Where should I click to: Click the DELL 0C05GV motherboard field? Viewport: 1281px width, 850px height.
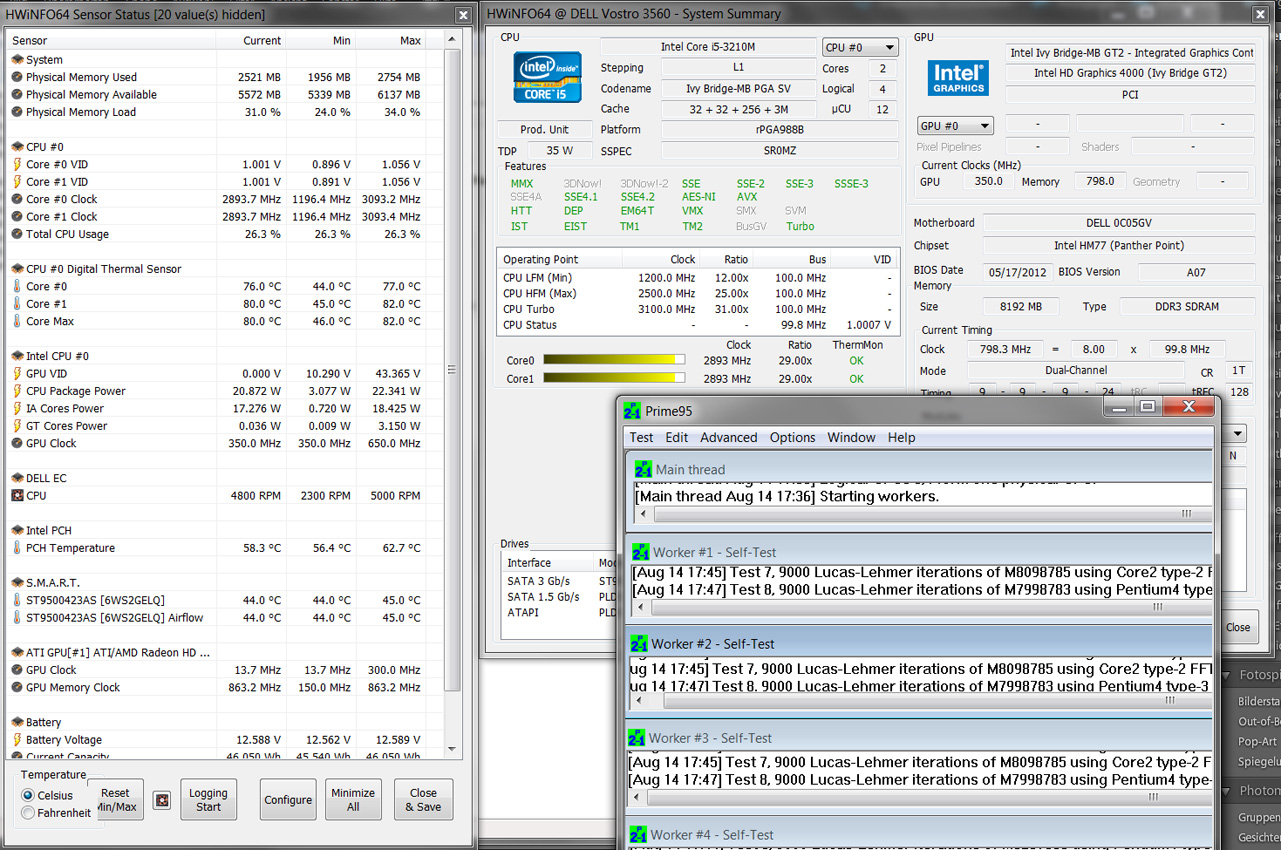1118,224
